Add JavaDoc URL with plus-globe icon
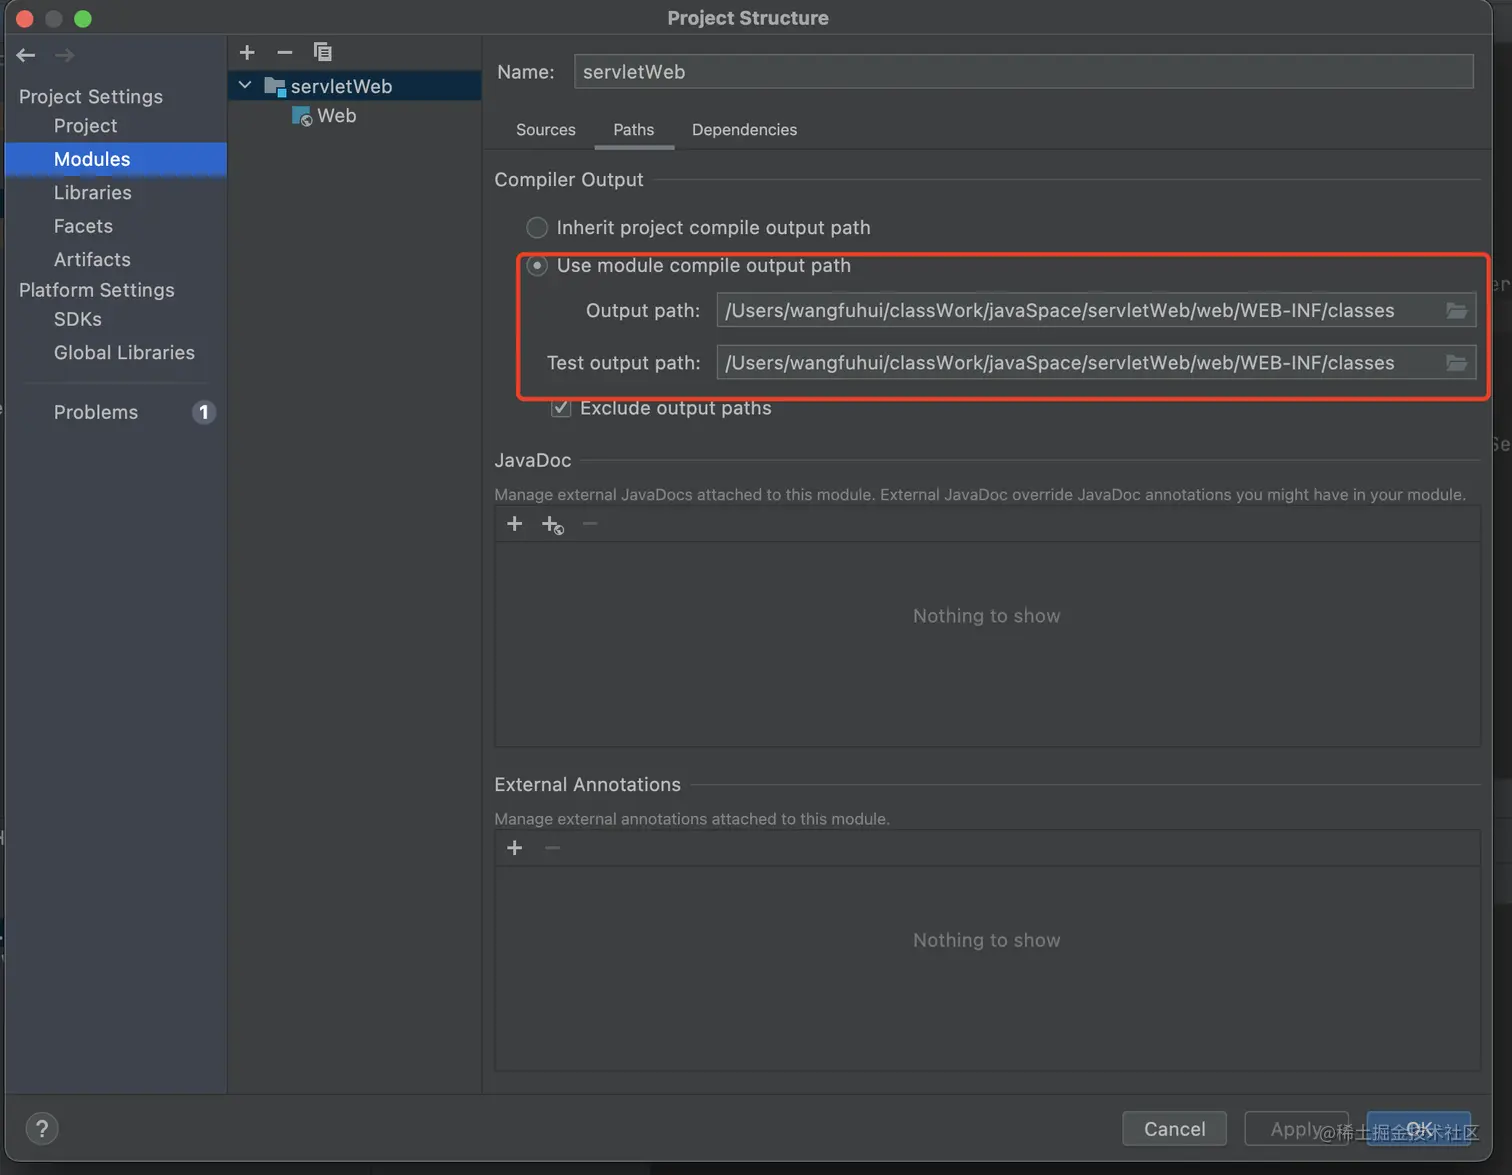Image resolution: width=1512 pixels, height=1175 pixels. 552,524
